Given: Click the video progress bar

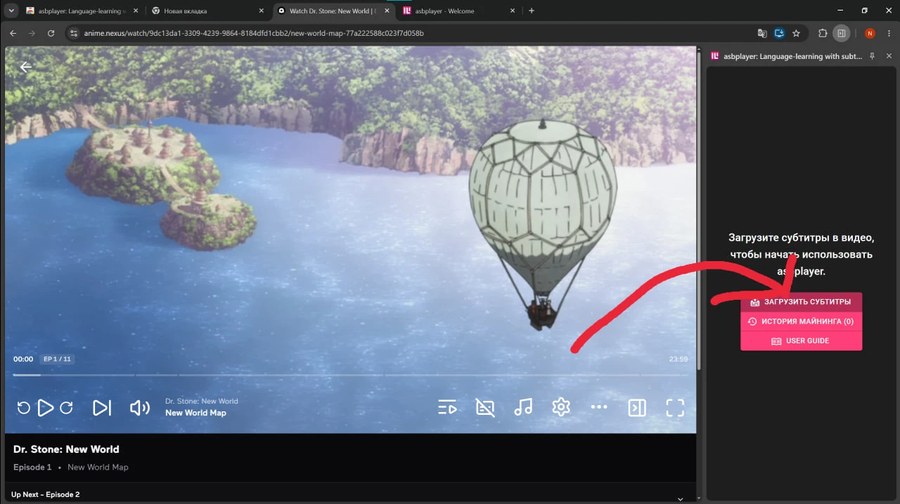Looking at the screenshot, I should point(350,375).
